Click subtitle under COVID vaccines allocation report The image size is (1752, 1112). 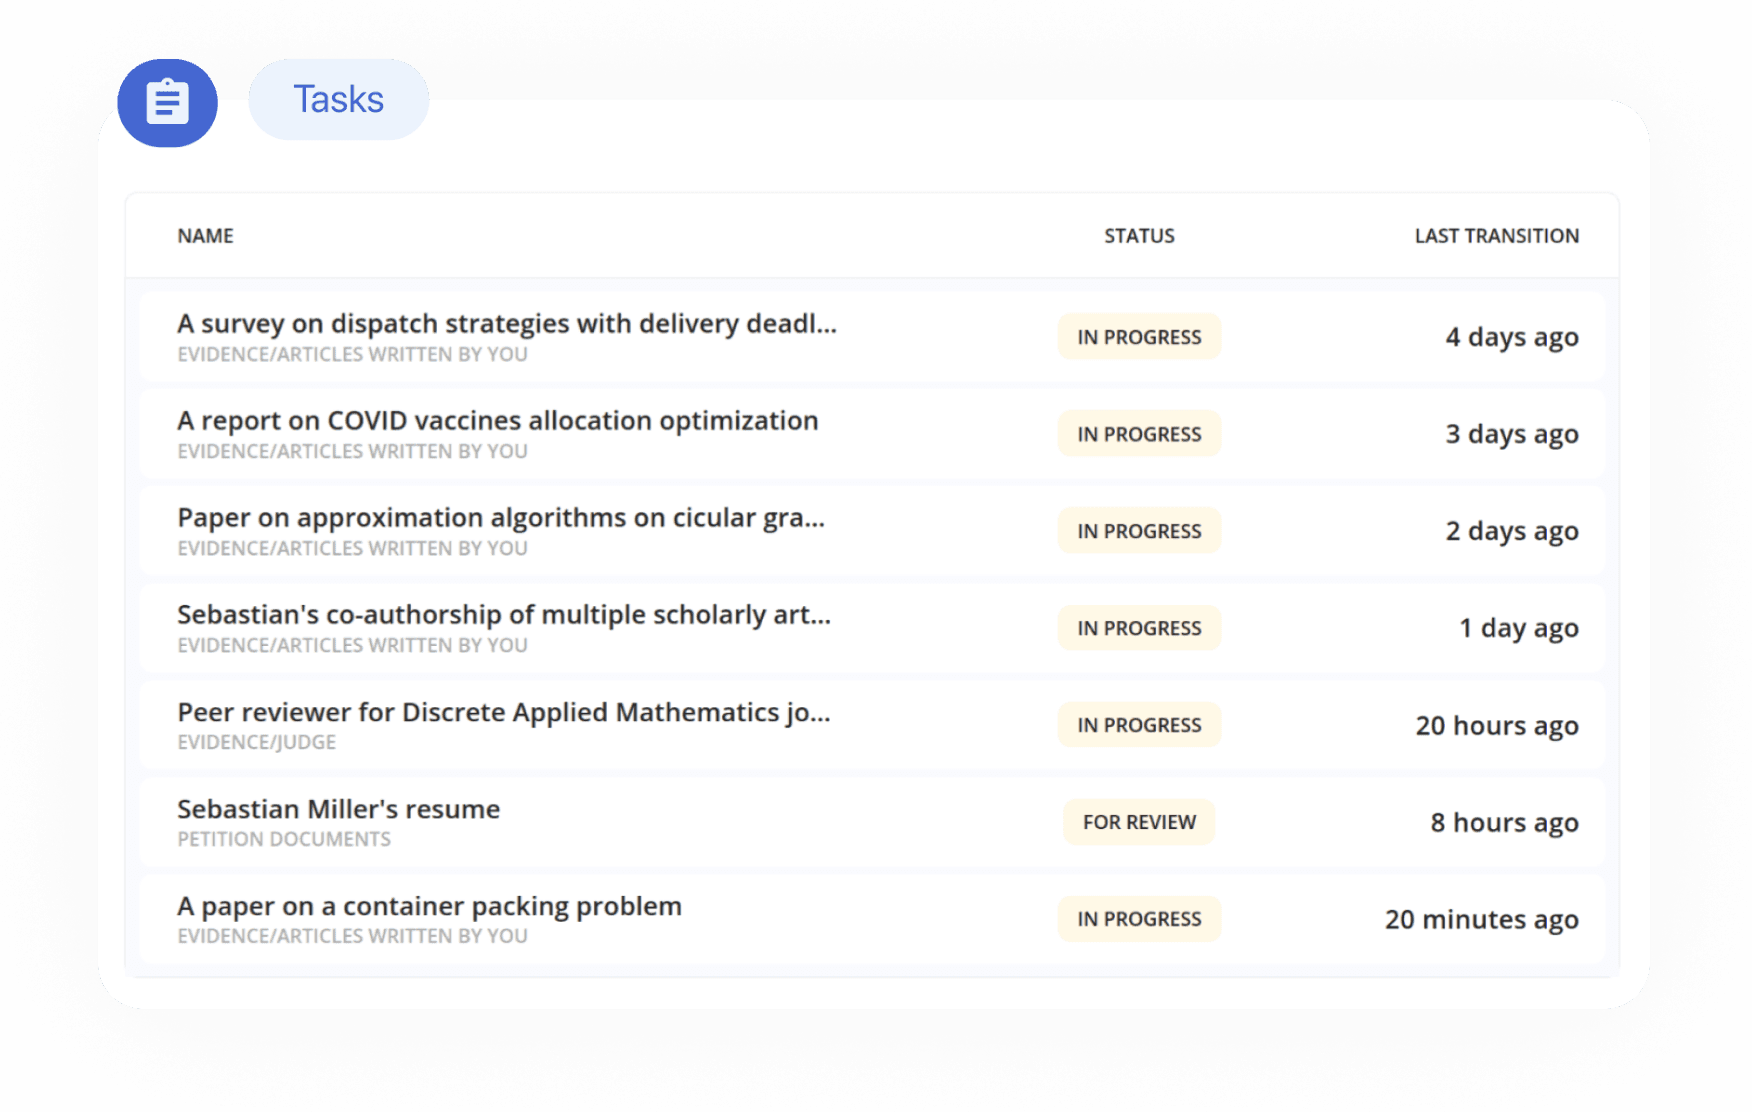coord(352,451)
